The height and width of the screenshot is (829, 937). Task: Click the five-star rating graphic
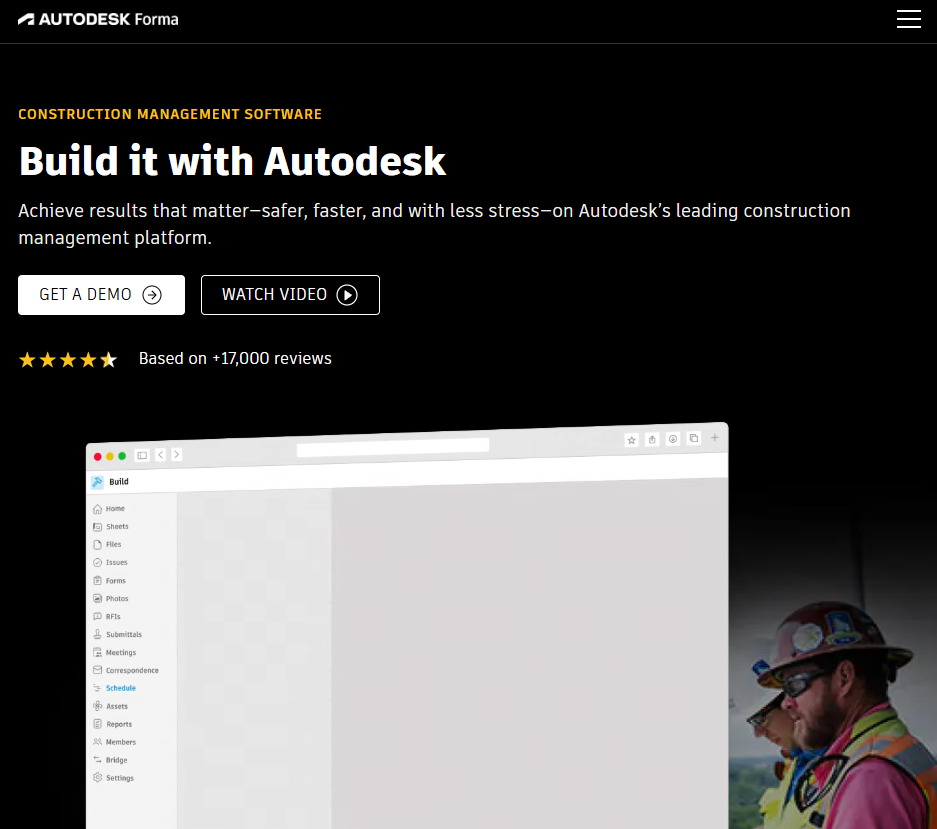pyautogui.click(x=68, y=360)
